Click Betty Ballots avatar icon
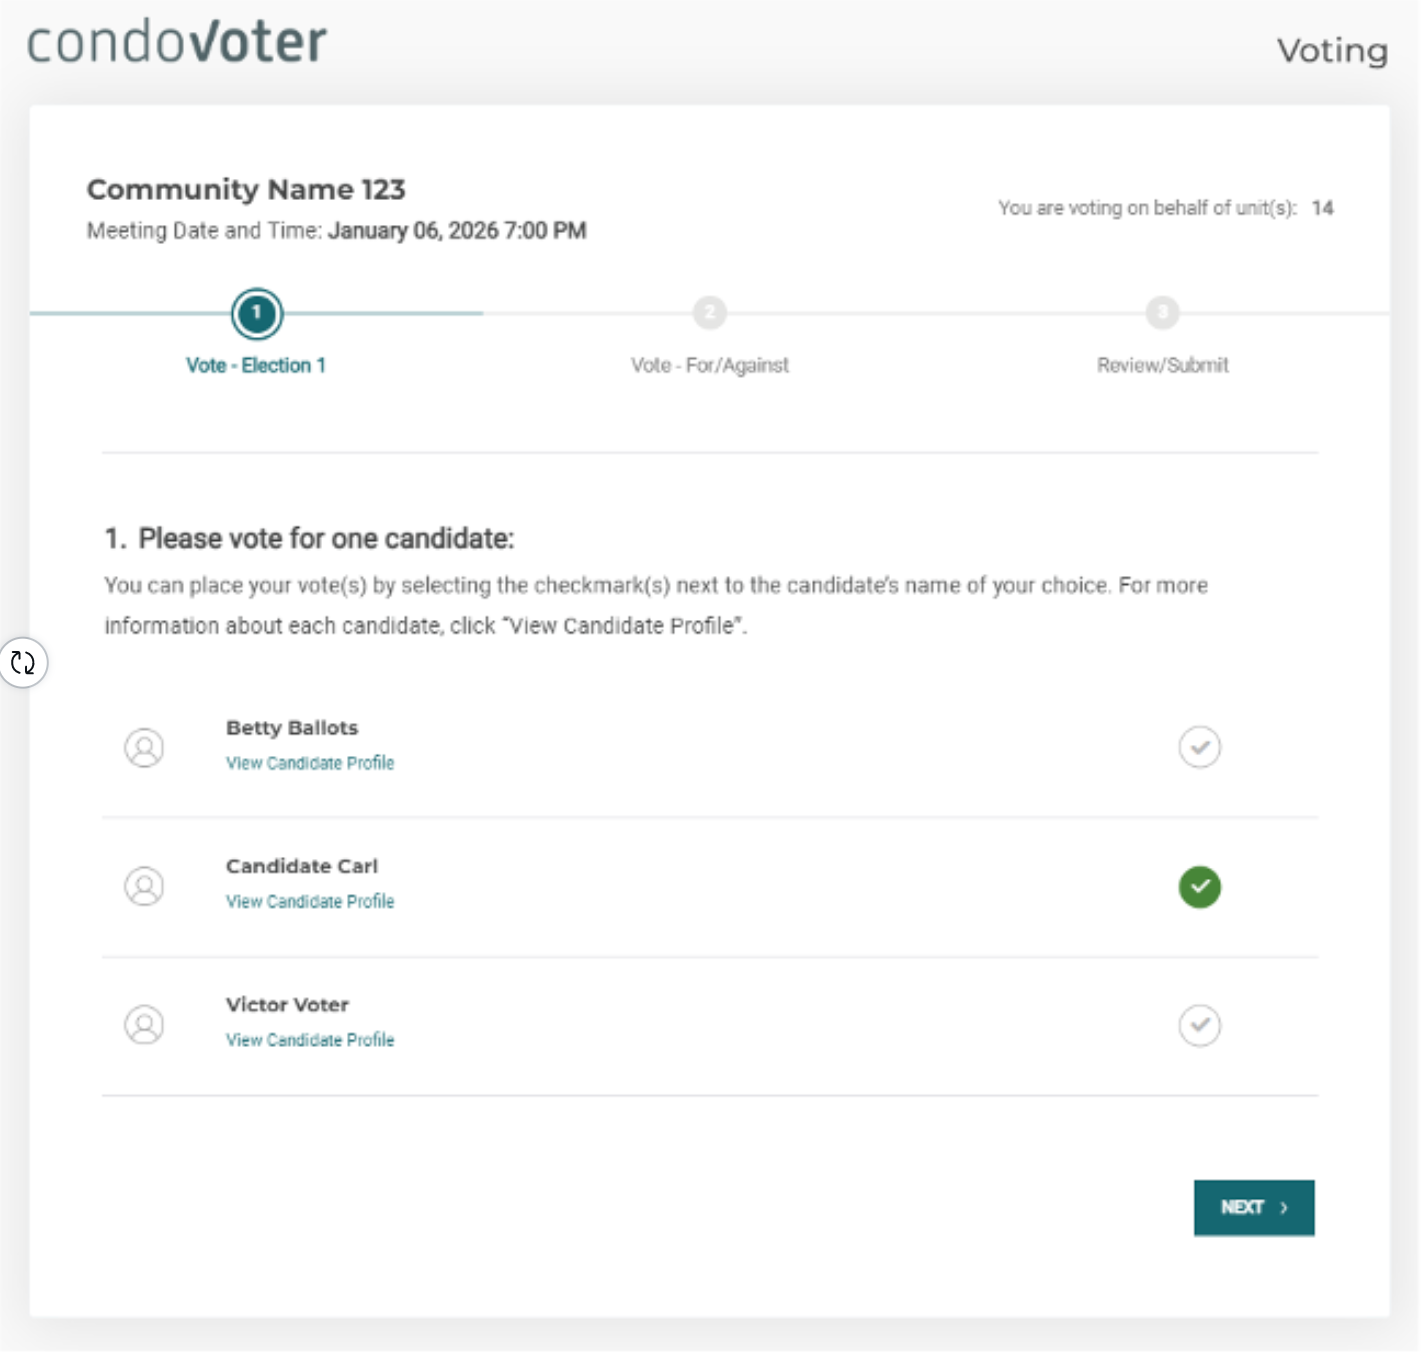This screenshot has height=1356, width=1422. coord(144,747)
